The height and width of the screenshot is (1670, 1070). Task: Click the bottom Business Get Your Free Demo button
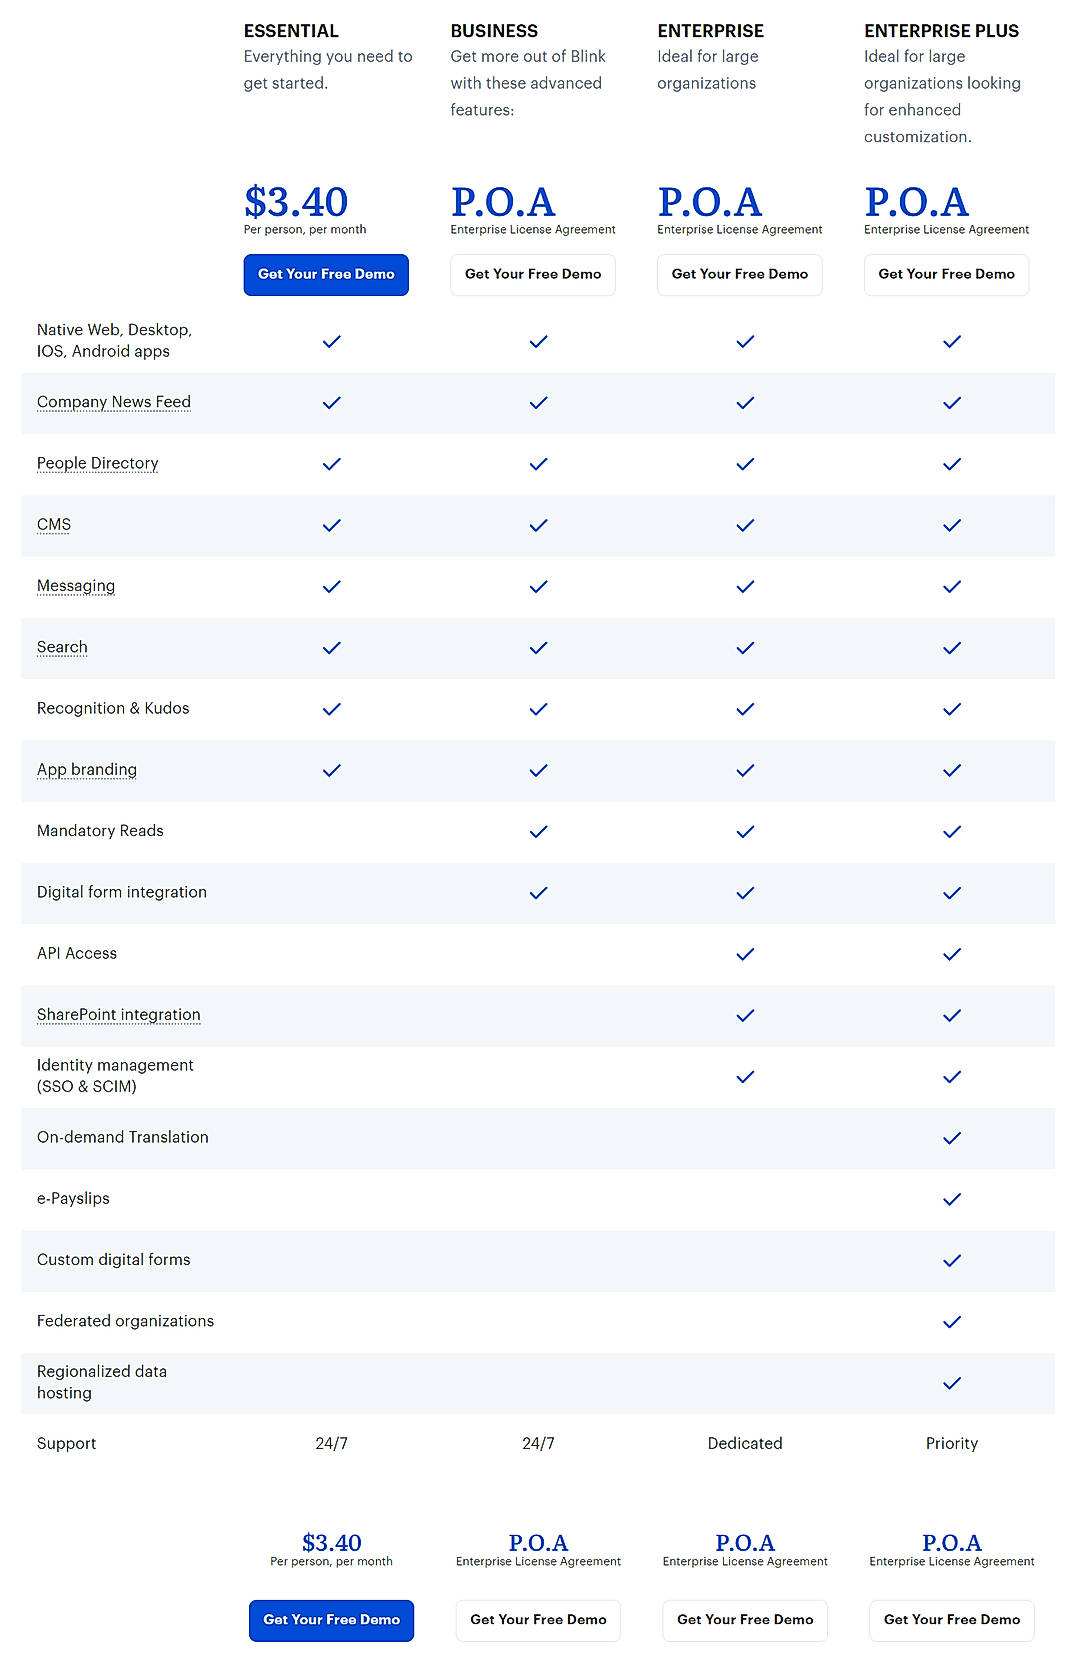537,1620
